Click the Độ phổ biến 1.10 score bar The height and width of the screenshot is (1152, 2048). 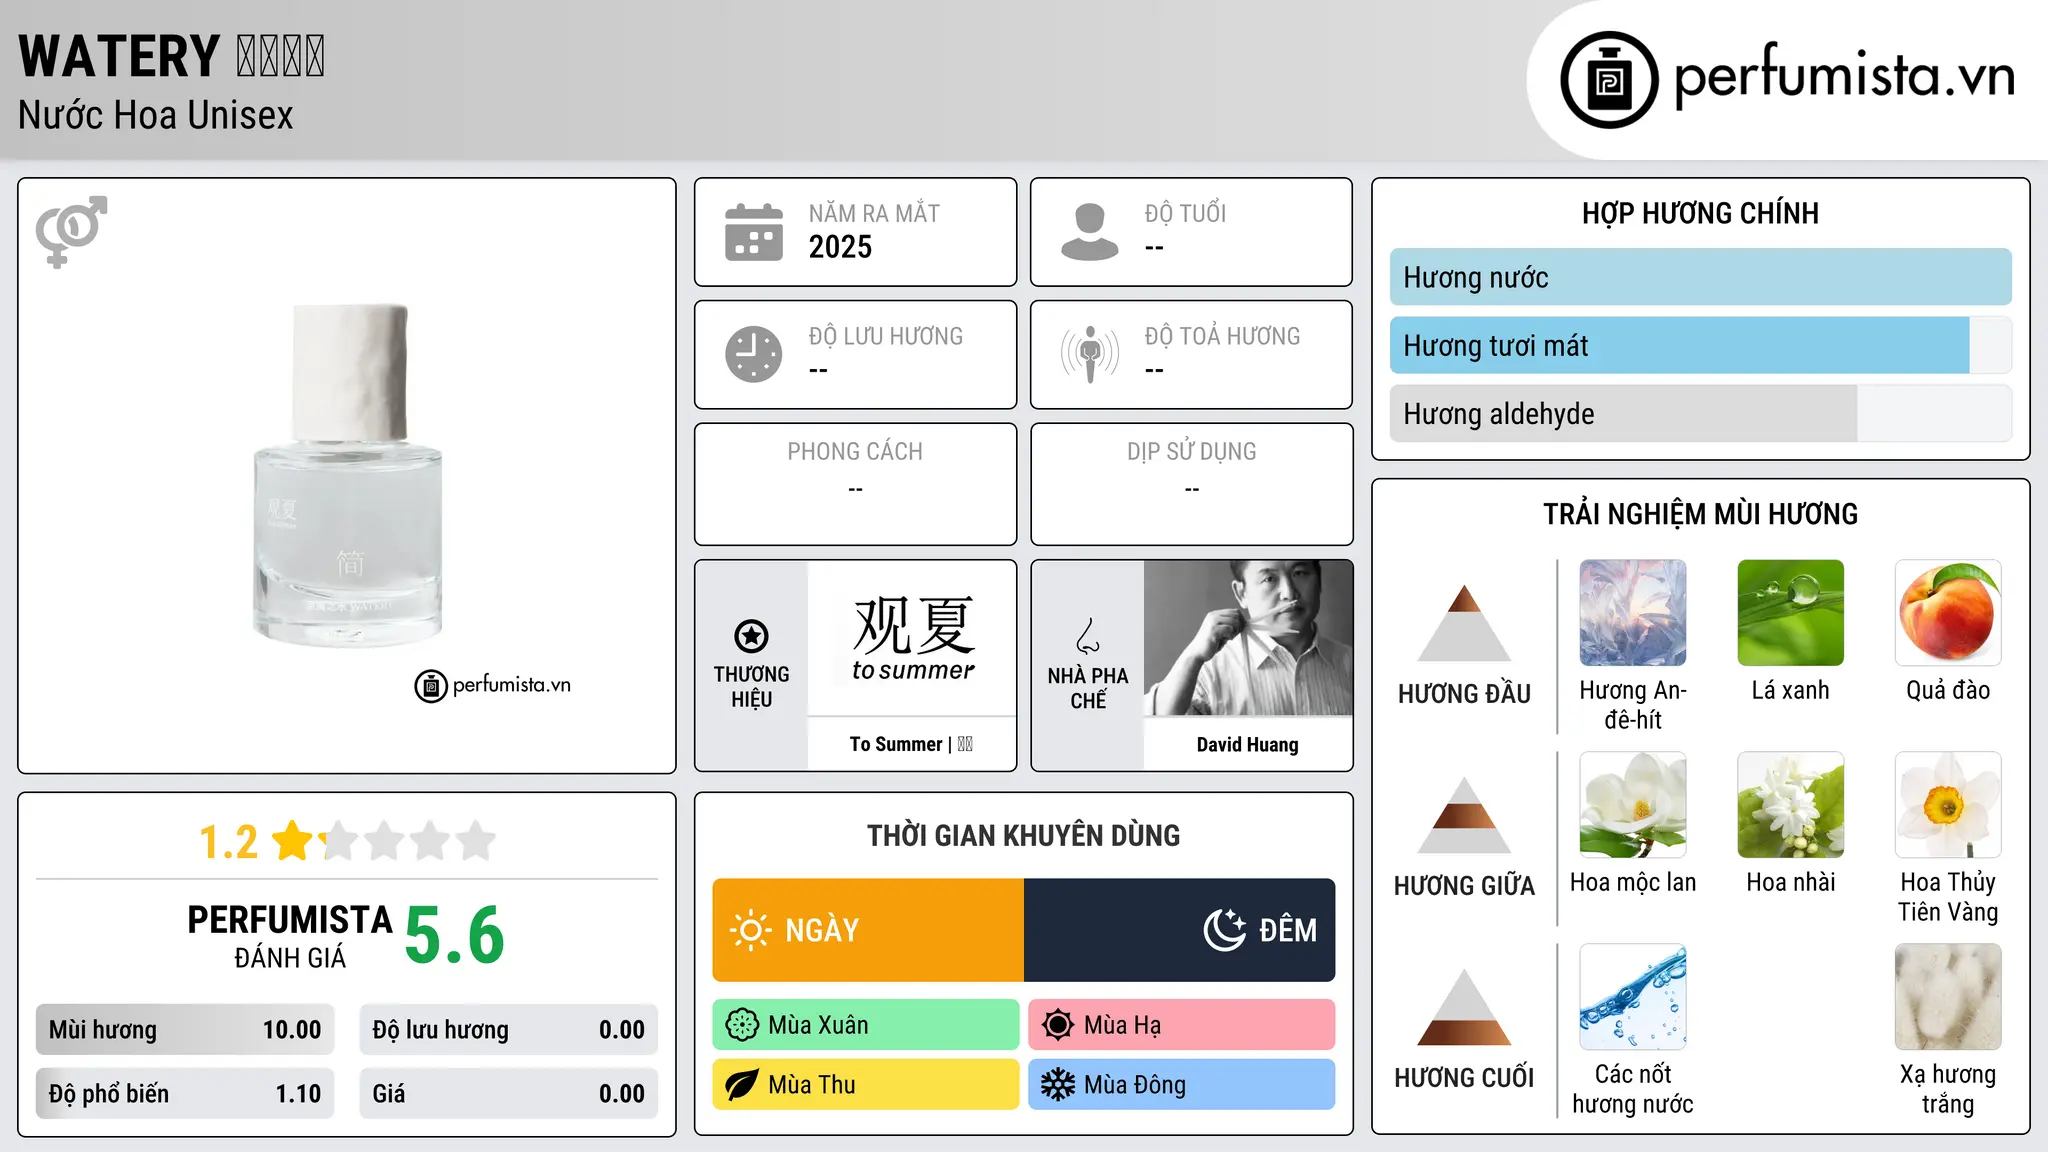pyautogui.click(x=185, y=1094)
